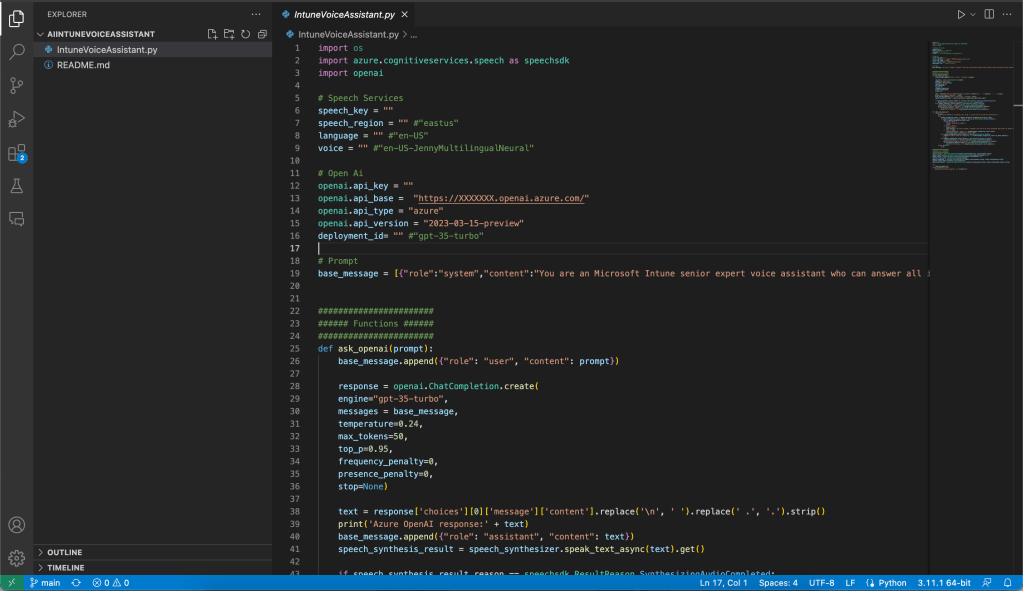Collapse all folders in Explorer
This screenshot has height=591, width=1023.
(x=262, y=34)
